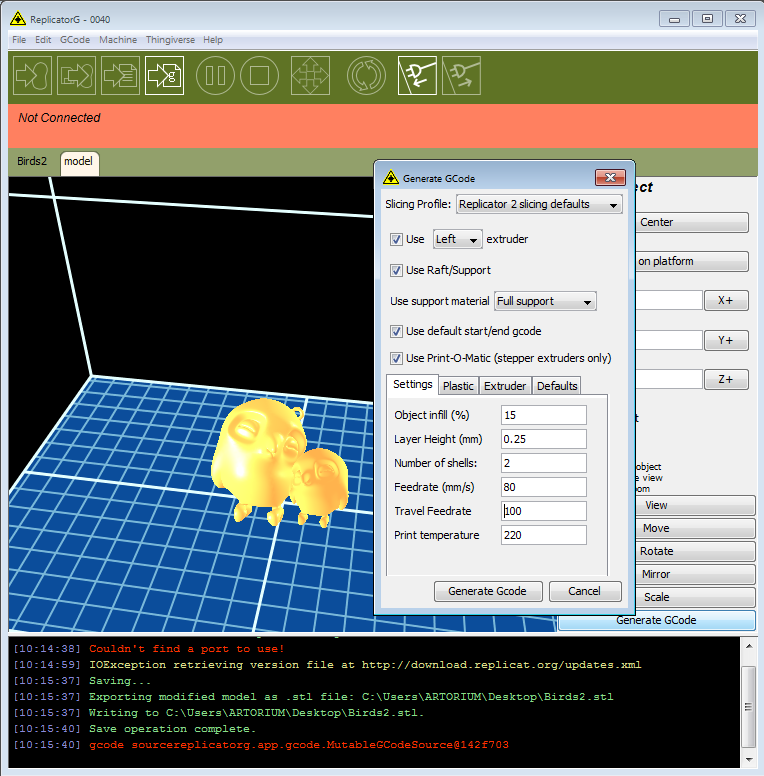Click the Stop build toolbar icon
The width and height of the screenshot is (764, 776).
(x=259, y=75)
